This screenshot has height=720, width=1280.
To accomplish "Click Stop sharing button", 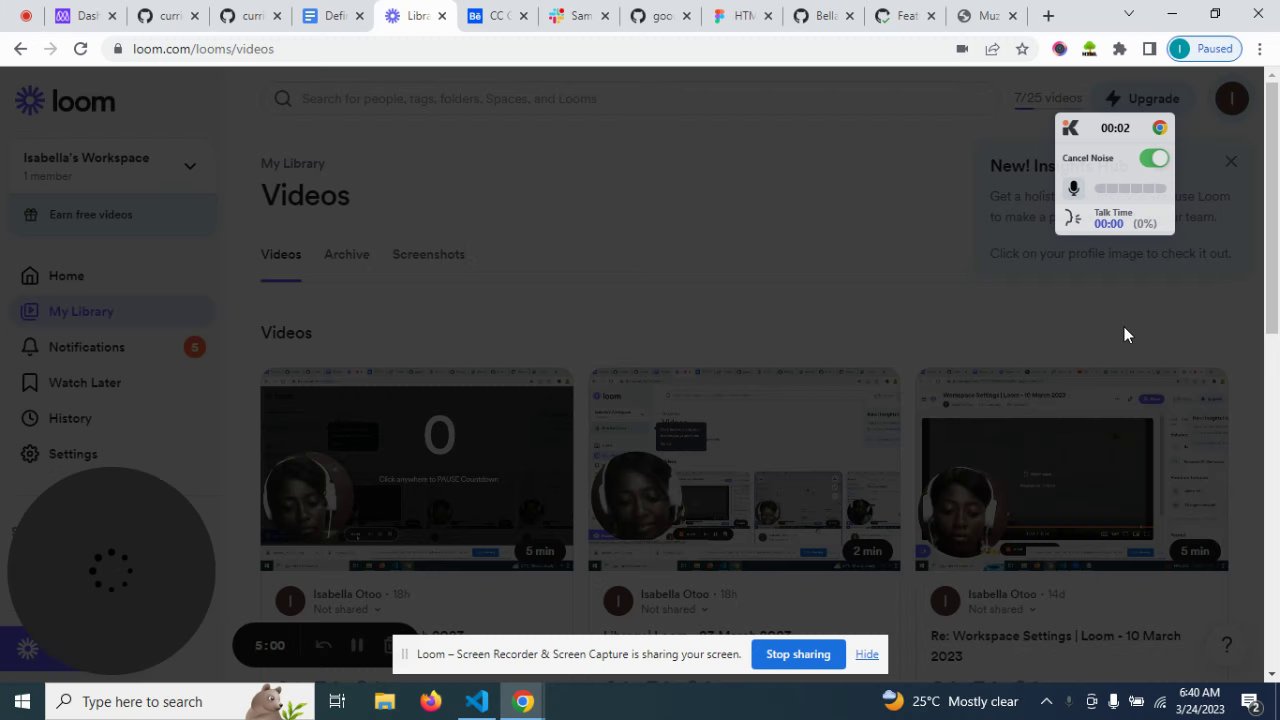I will pos(798,654).
